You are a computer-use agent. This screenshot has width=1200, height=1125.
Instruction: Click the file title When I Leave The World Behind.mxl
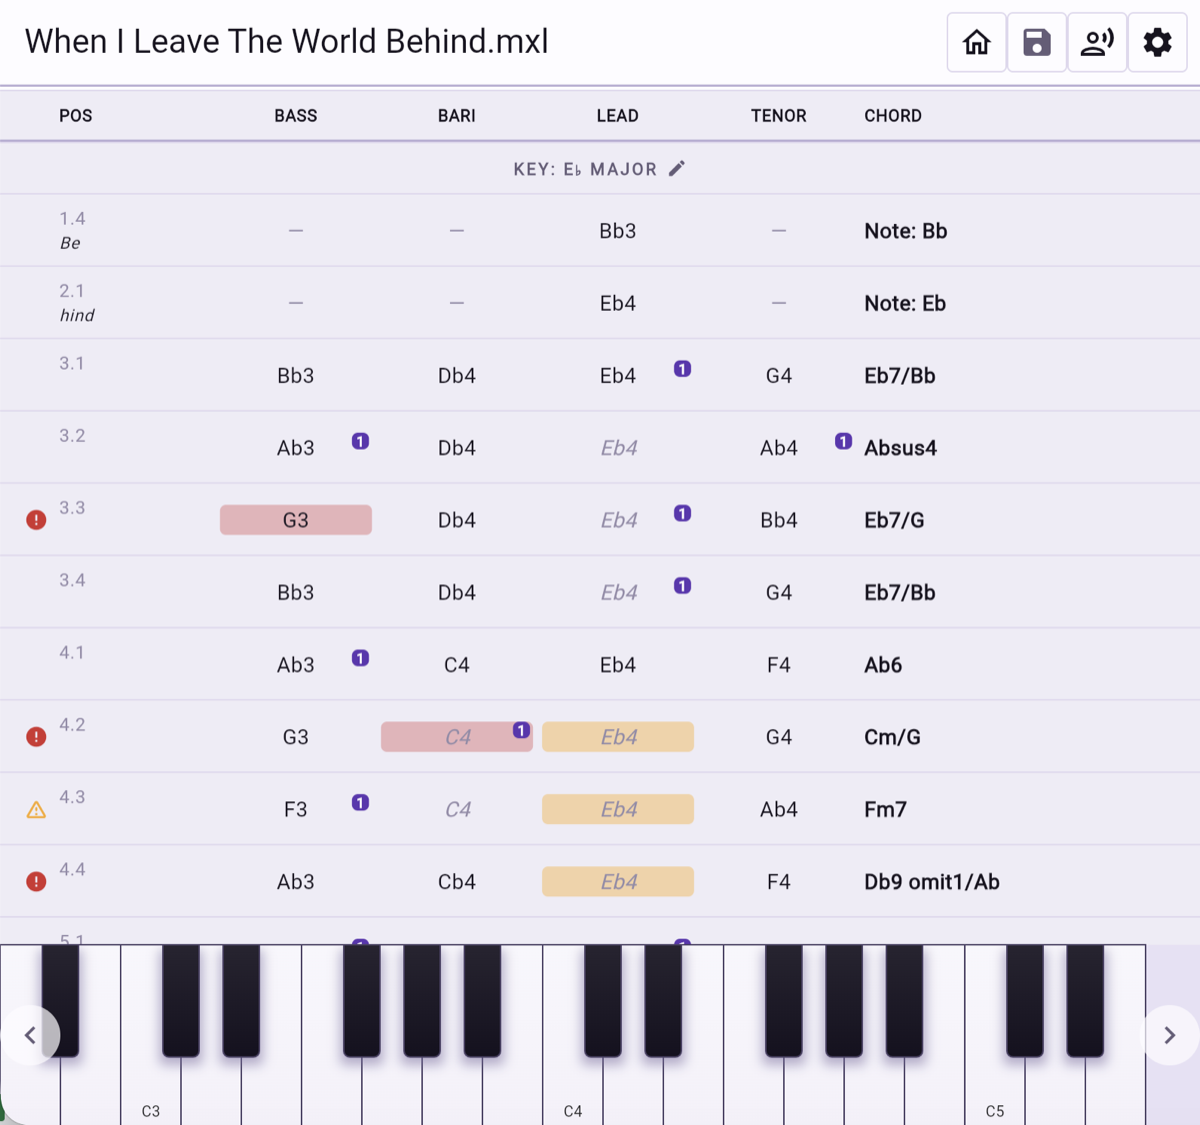(x=287, y=41)
